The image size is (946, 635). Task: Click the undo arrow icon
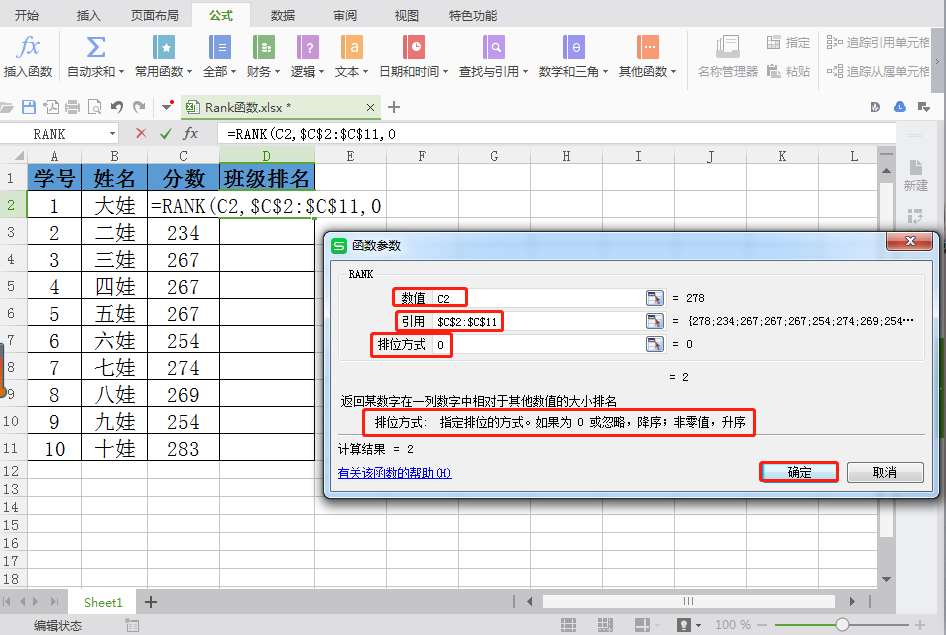tap(117, 107)
